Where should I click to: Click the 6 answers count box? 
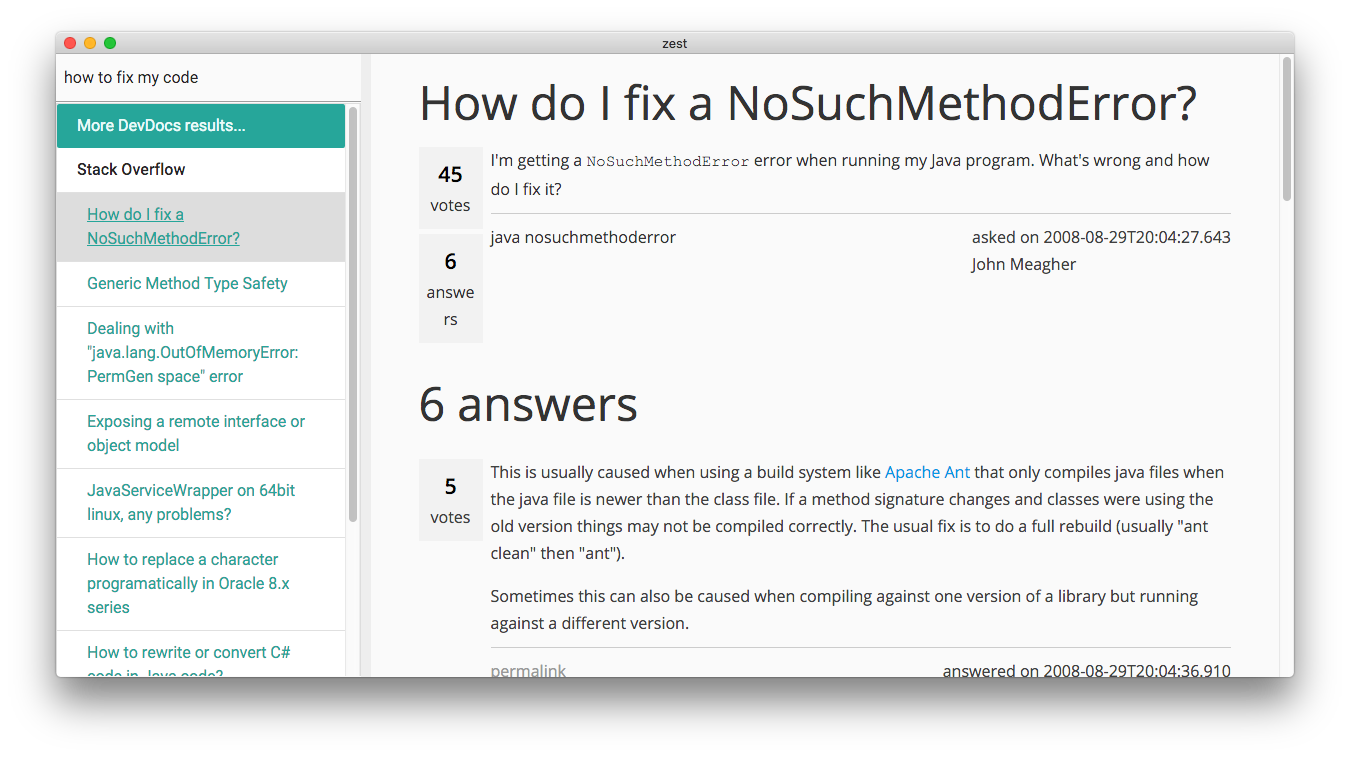tap(450, 289)
